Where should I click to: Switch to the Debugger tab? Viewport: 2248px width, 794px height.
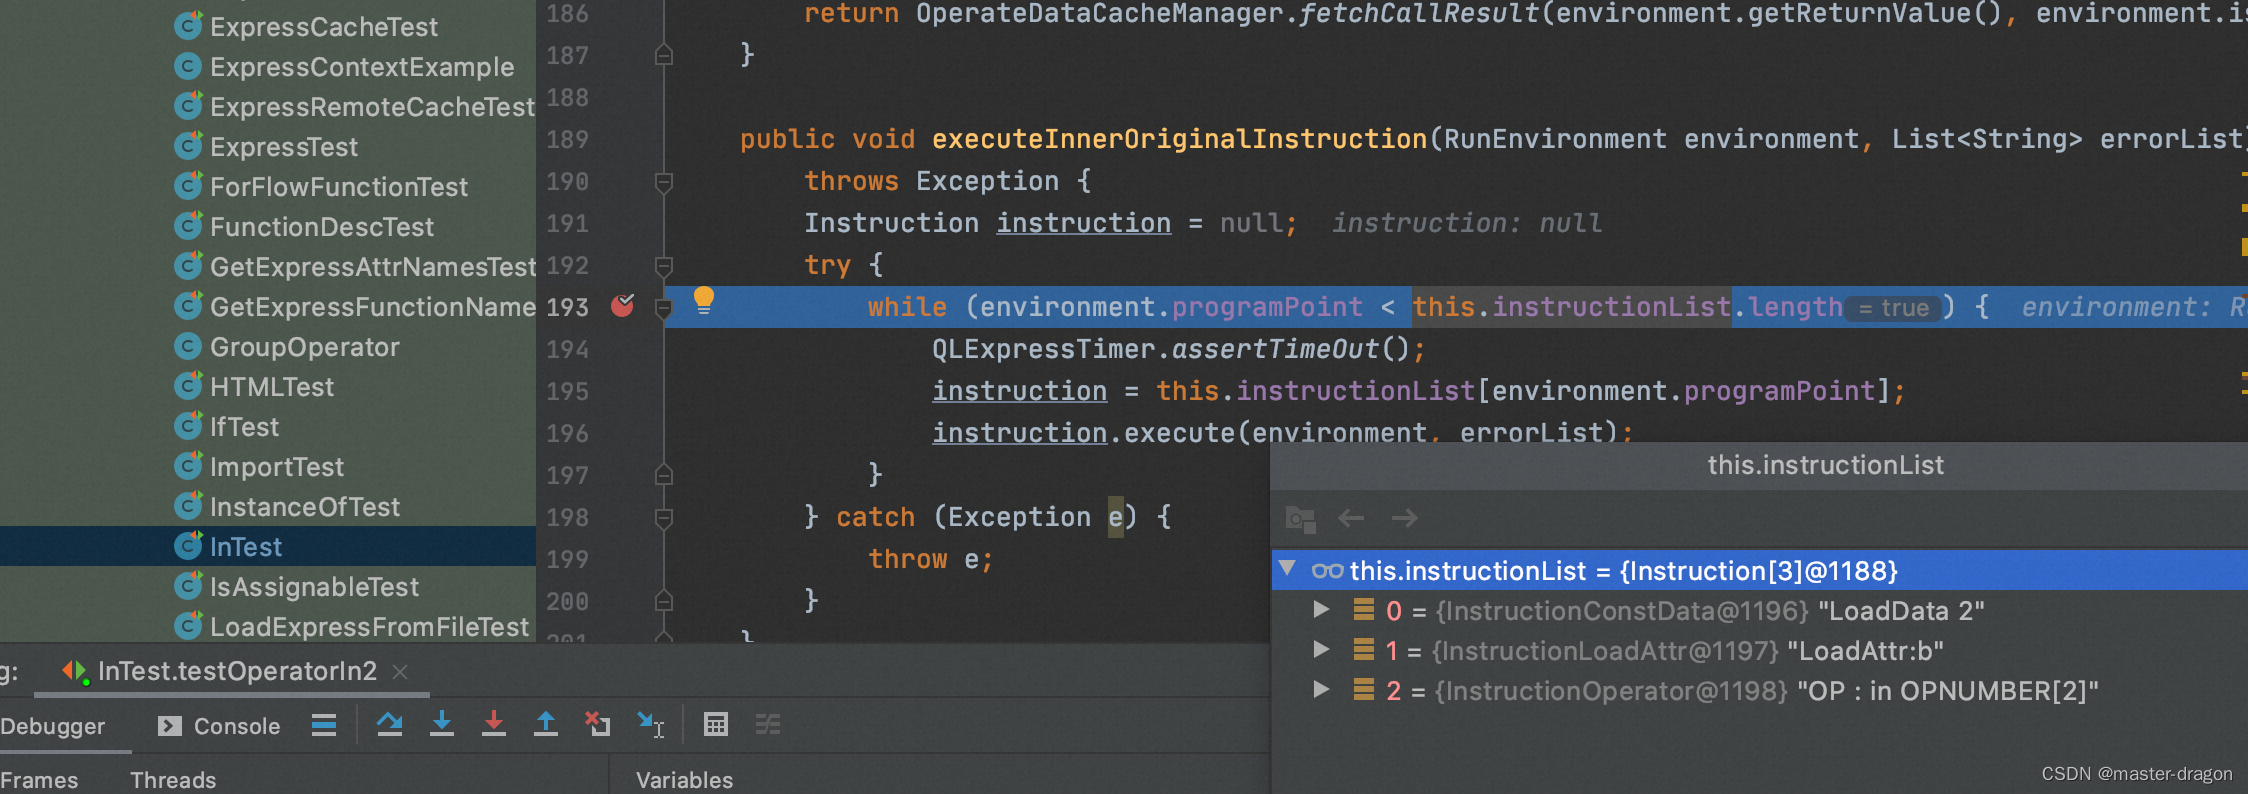tap(52, 726)
